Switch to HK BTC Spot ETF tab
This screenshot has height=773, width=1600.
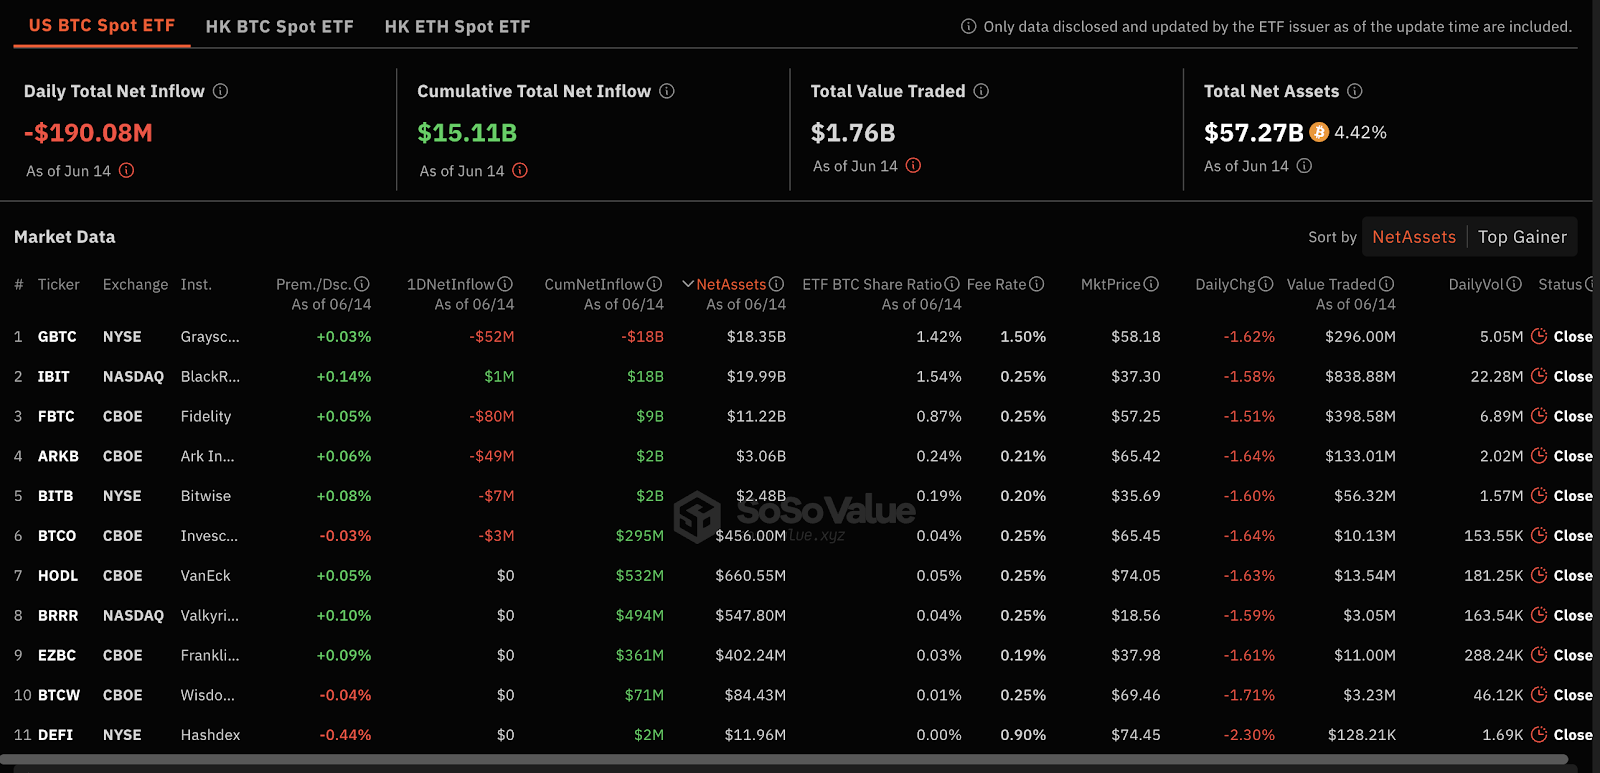[x=279, y=27]
